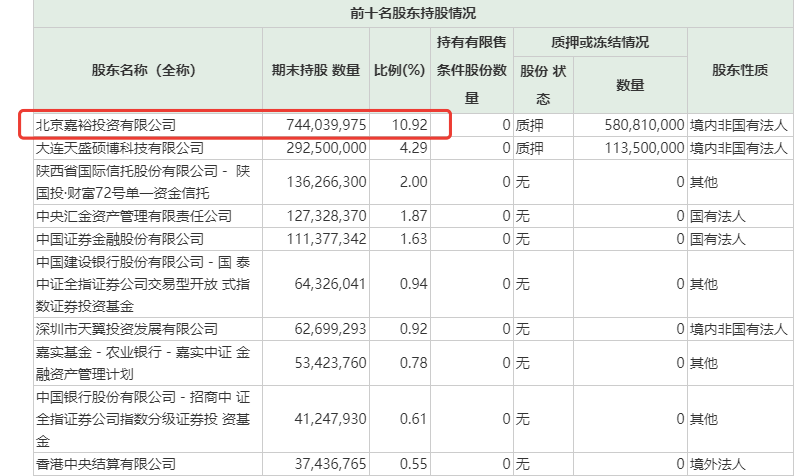
Task: Select the holding value 292,500,000
Action: click(x=326, y=148)
